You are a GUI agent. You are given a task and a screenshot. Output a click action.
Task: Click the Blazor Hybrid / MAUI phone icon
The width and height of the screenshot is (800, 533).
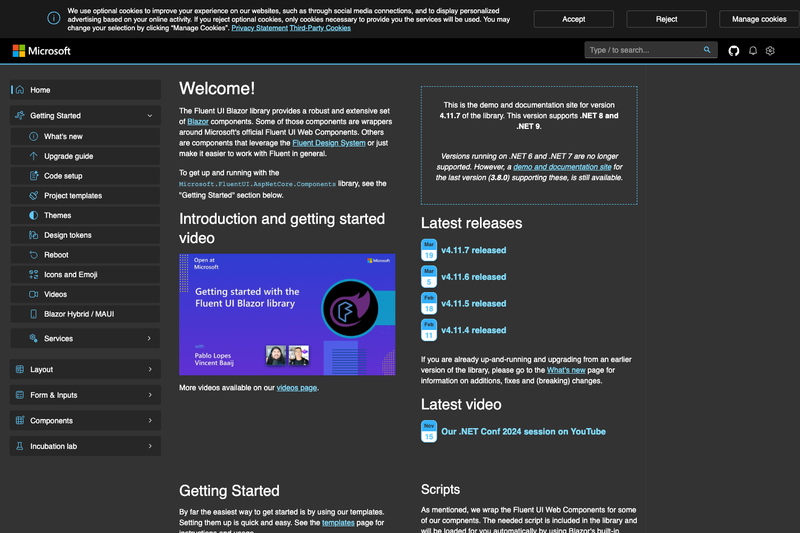coord(34,314)
